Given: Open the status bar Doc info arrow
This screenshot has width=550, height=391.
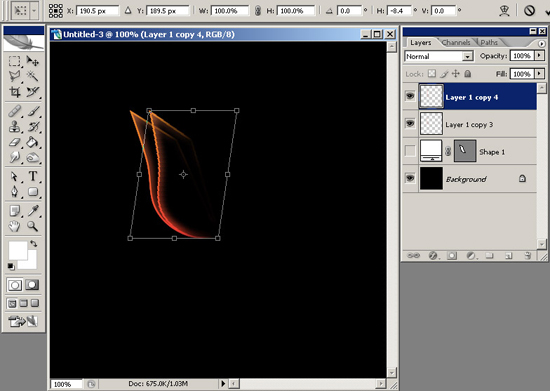Looking at the screenshot, I should (x=223, y=384).
